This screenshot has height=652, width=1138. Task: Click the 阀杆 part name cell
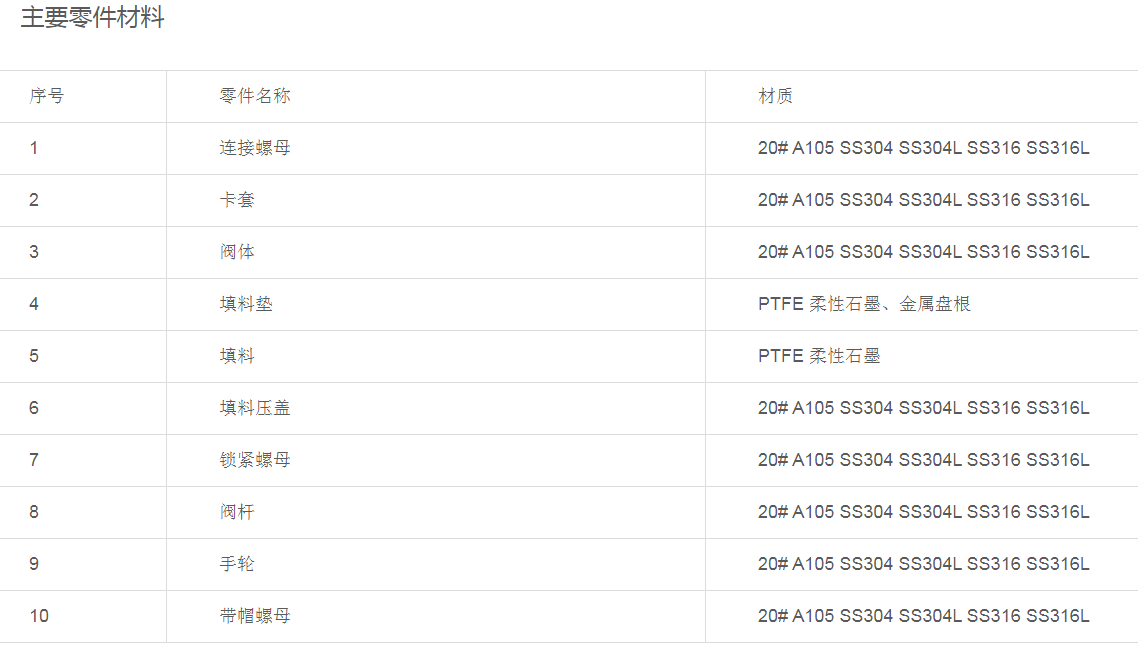237,512
